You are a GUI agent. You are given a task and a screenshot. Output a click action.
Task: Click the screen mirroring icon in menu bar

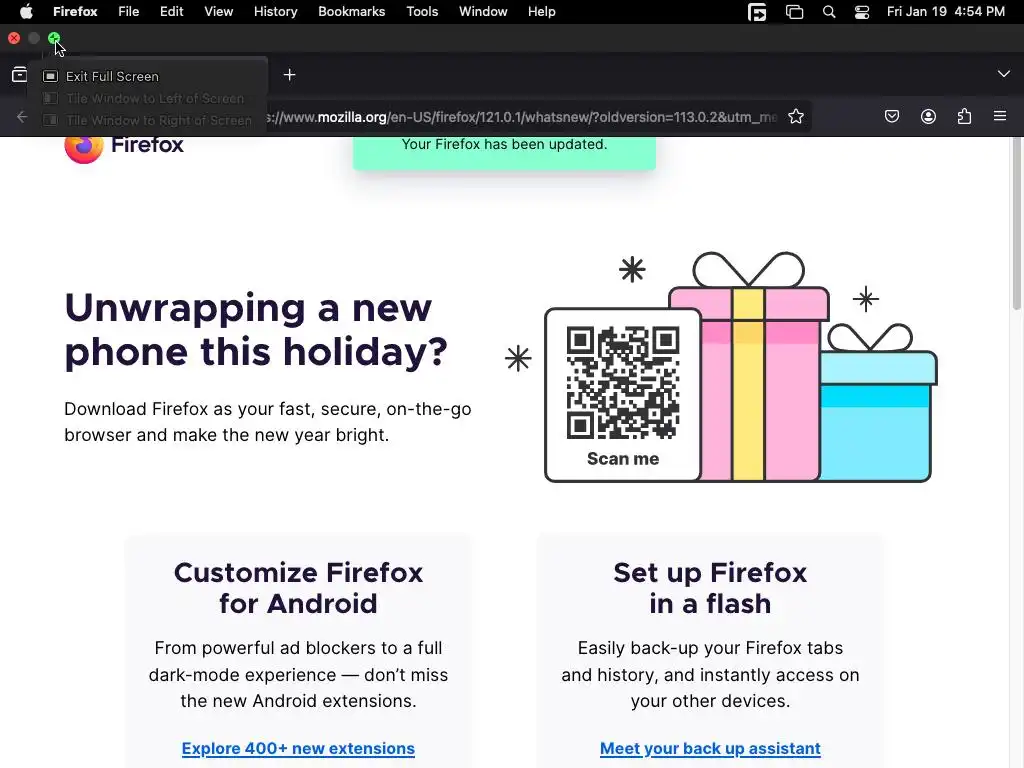794,12
